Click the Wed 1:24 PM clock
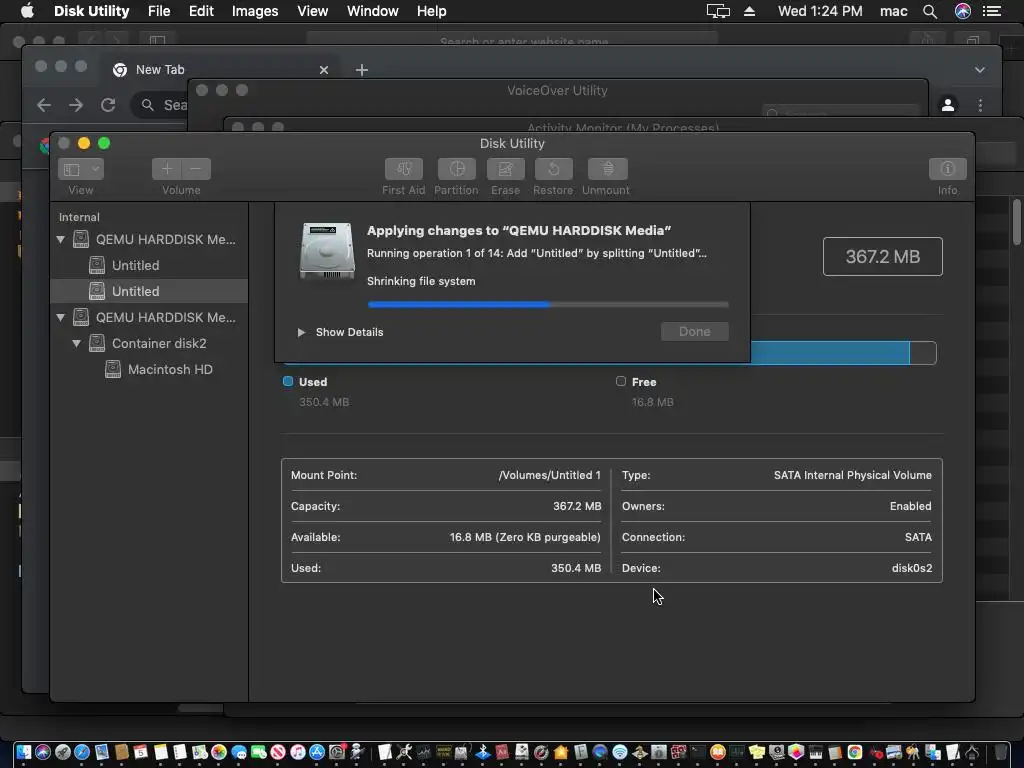The width and height of the screenshot is (1024, 768). (x=820, y=11)
